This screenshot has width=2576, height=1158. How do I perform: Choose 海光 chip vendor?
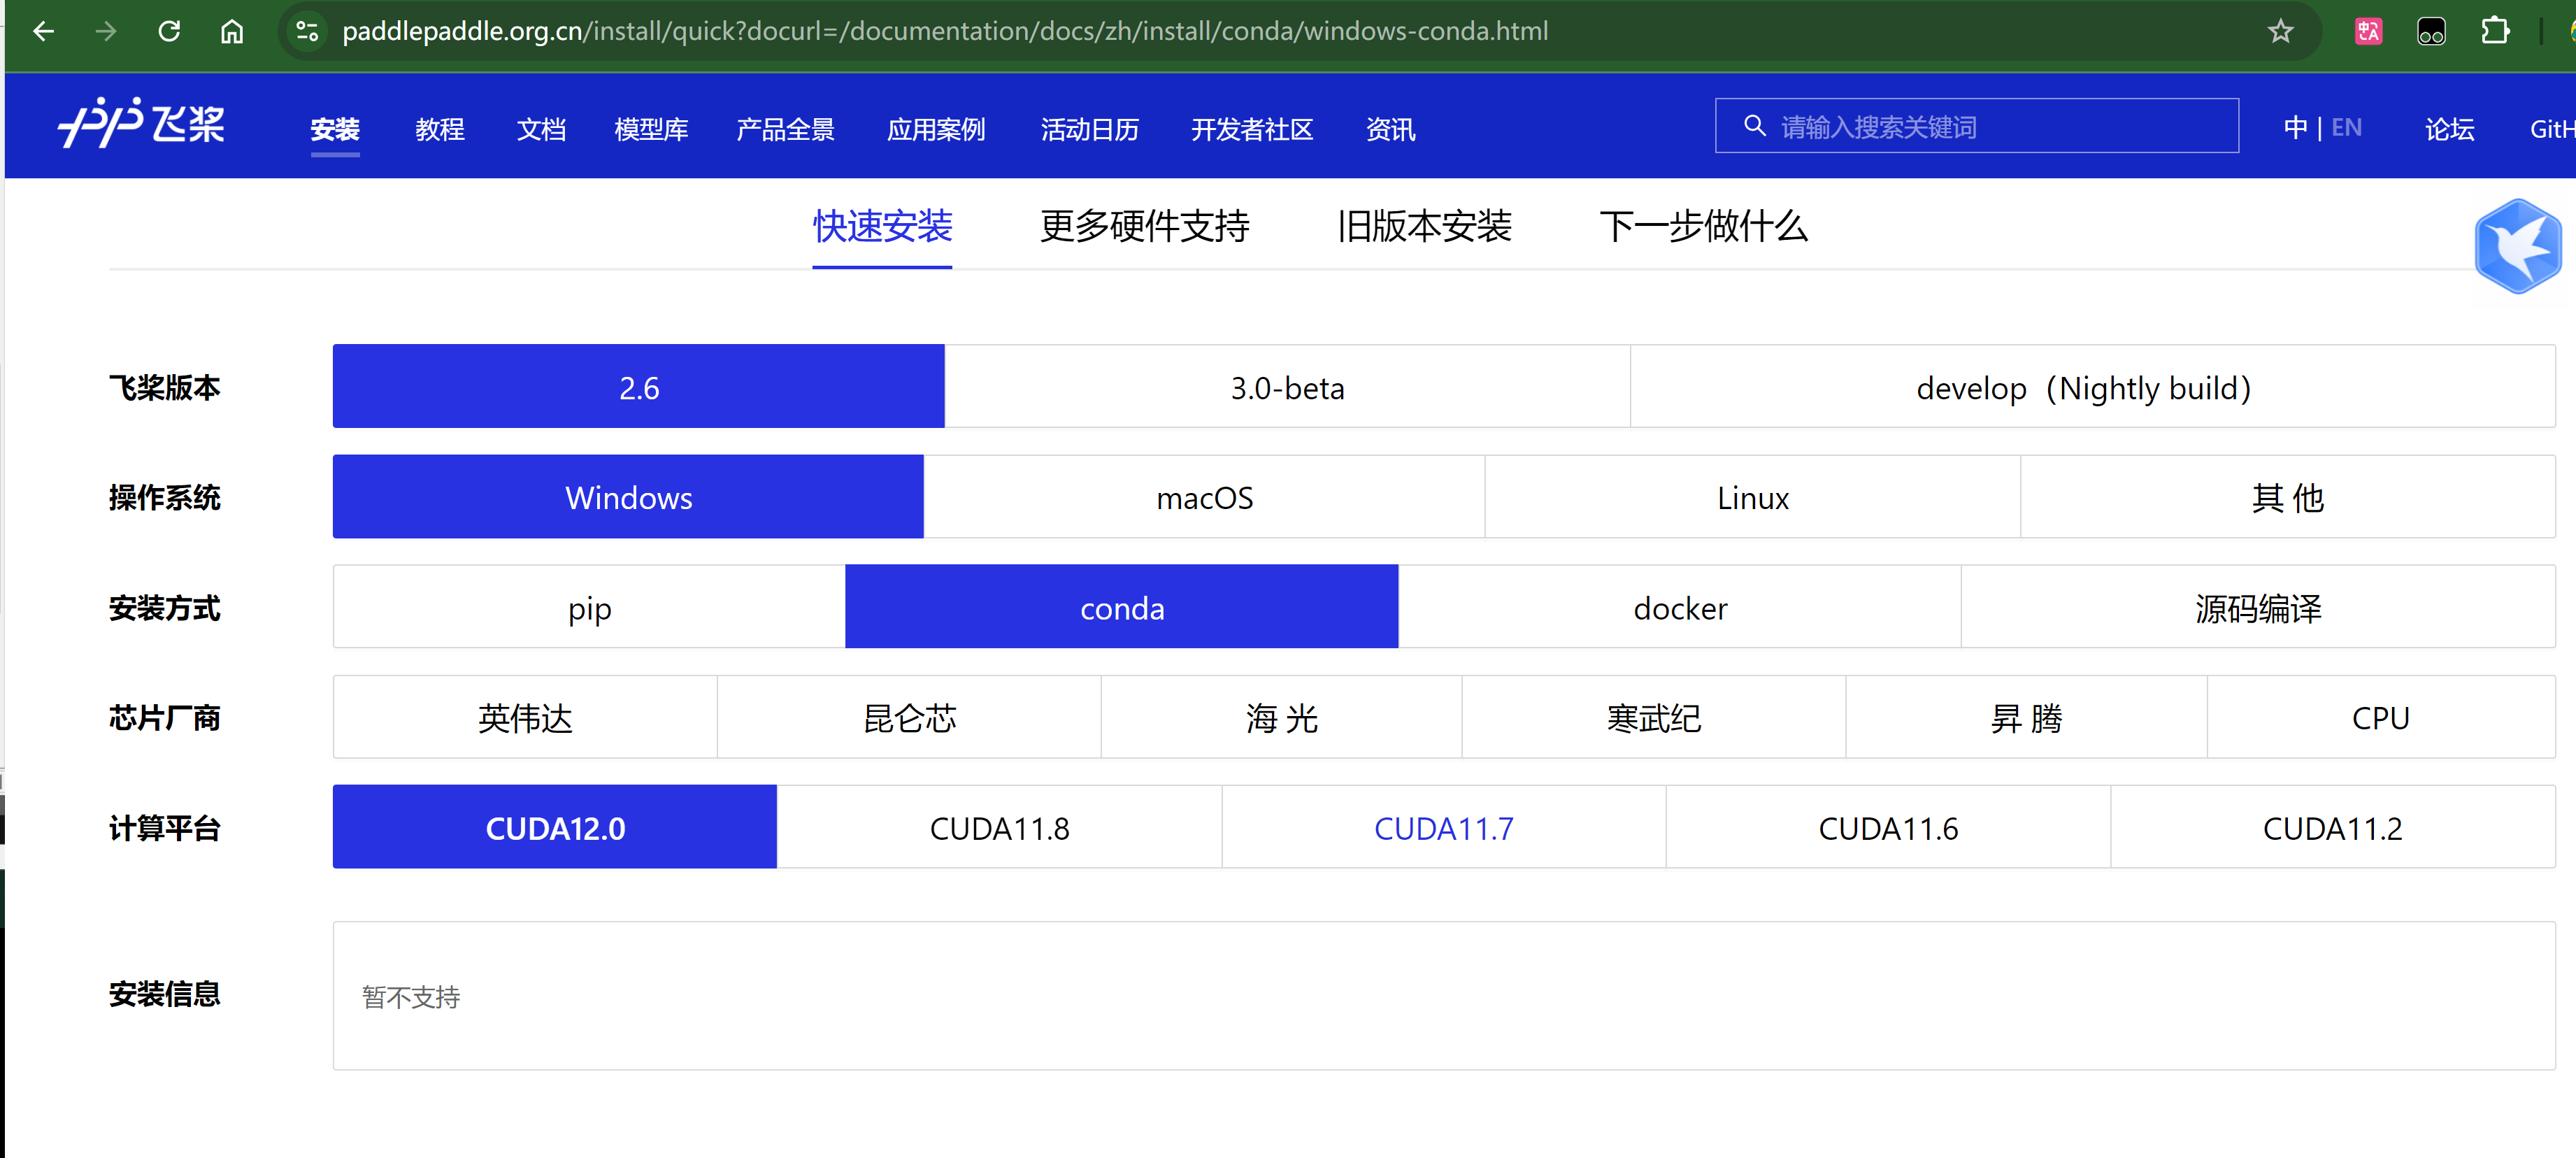[x=1281, y=717]
